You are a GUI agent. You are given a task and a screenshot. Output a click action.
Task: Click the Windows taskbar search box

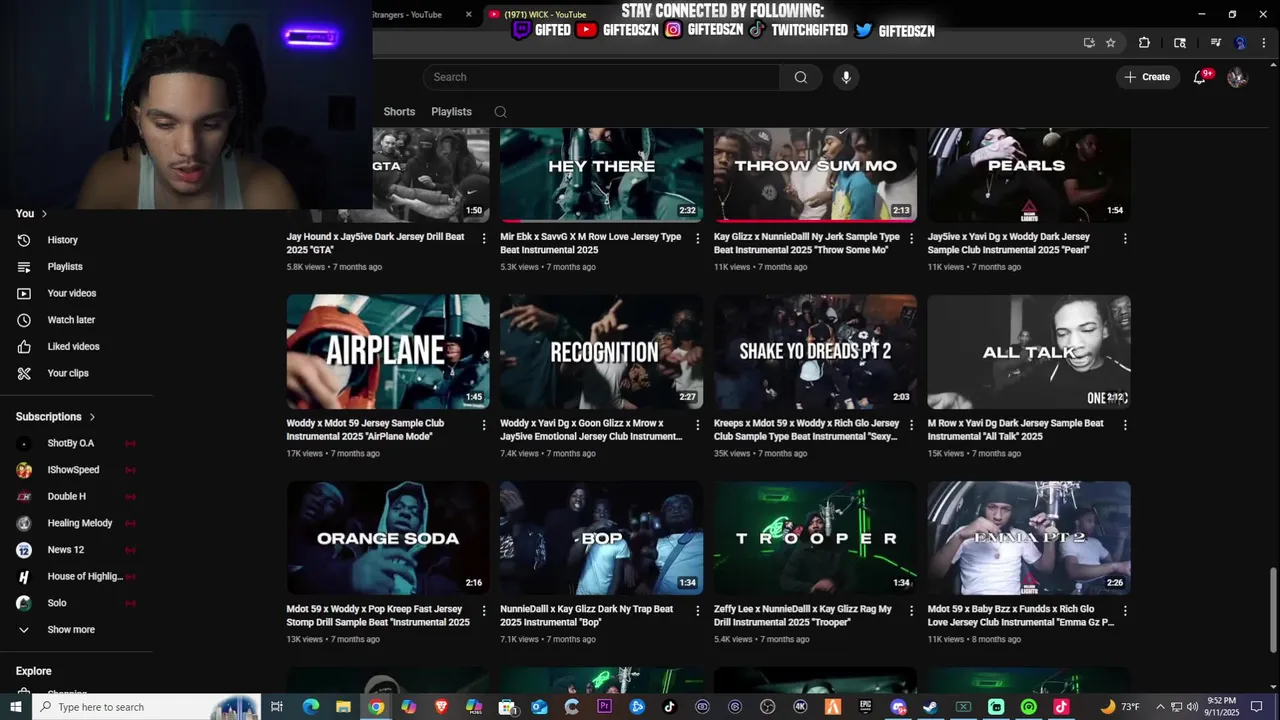(x=146, y=707)
